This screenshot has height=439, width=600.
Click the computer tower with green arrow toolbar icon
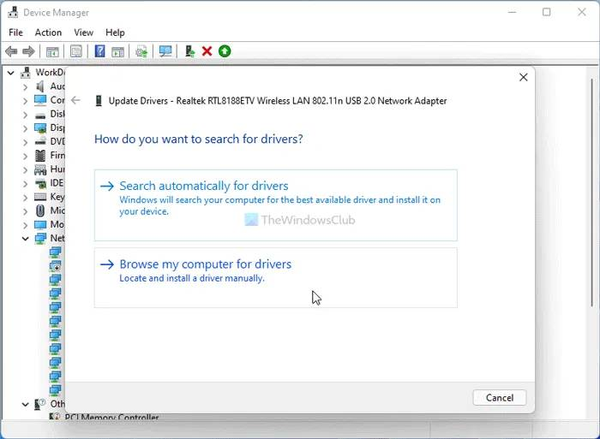[190, 51]
